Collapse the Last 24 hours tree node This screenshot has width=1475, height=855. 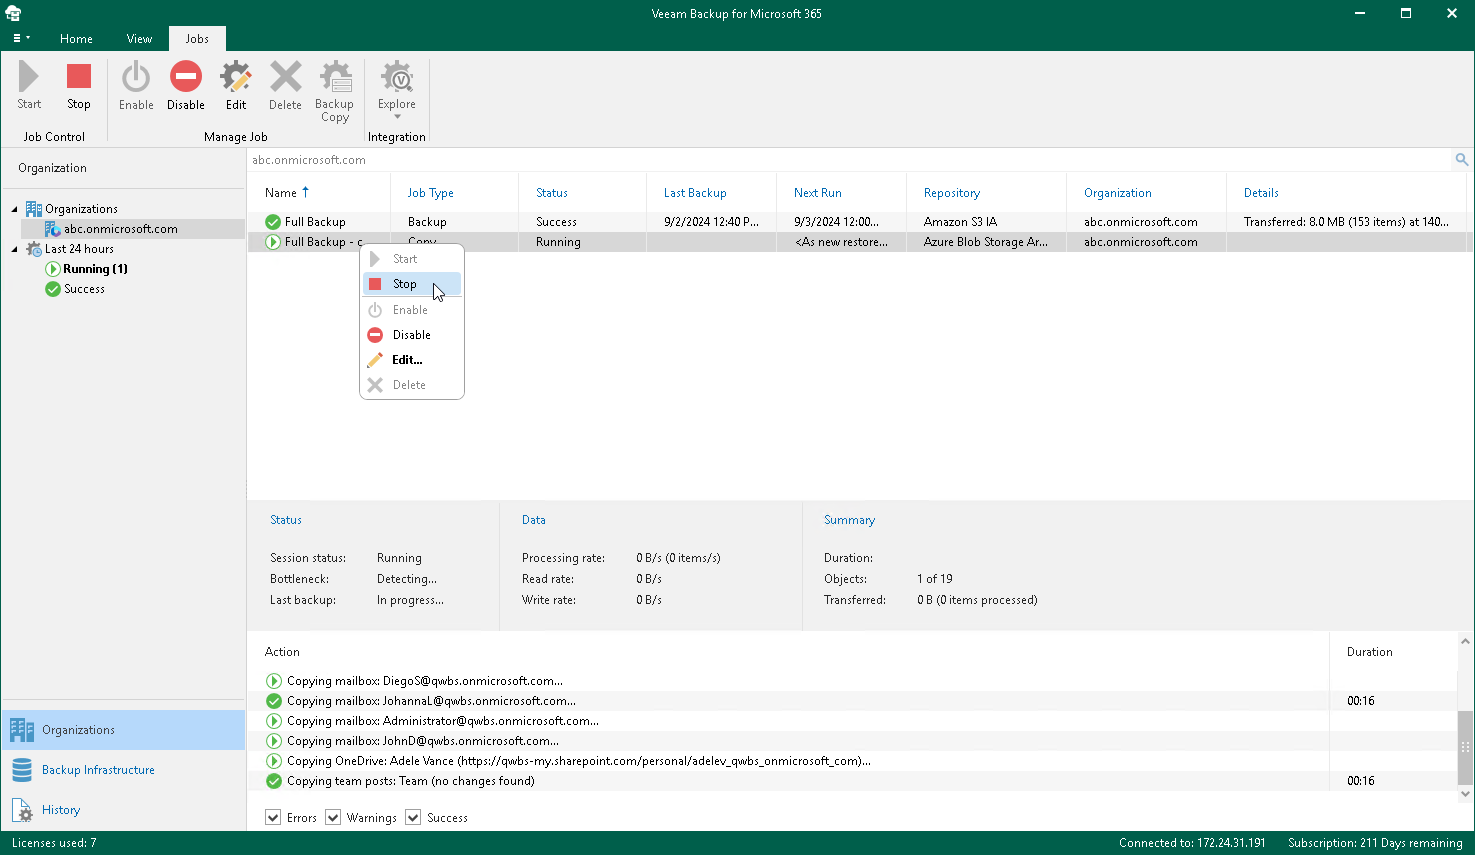tap(14, 249)
